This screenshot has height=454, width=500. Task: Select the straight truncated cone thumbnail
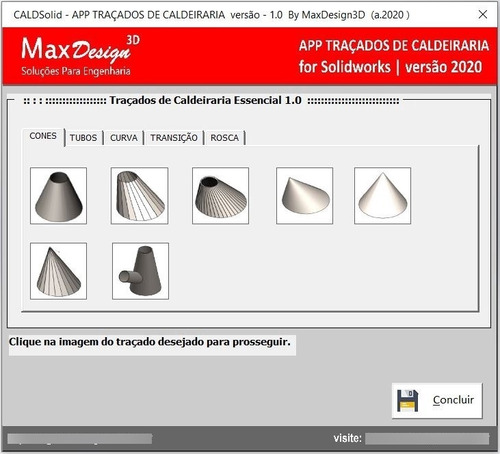pos(58,196)
